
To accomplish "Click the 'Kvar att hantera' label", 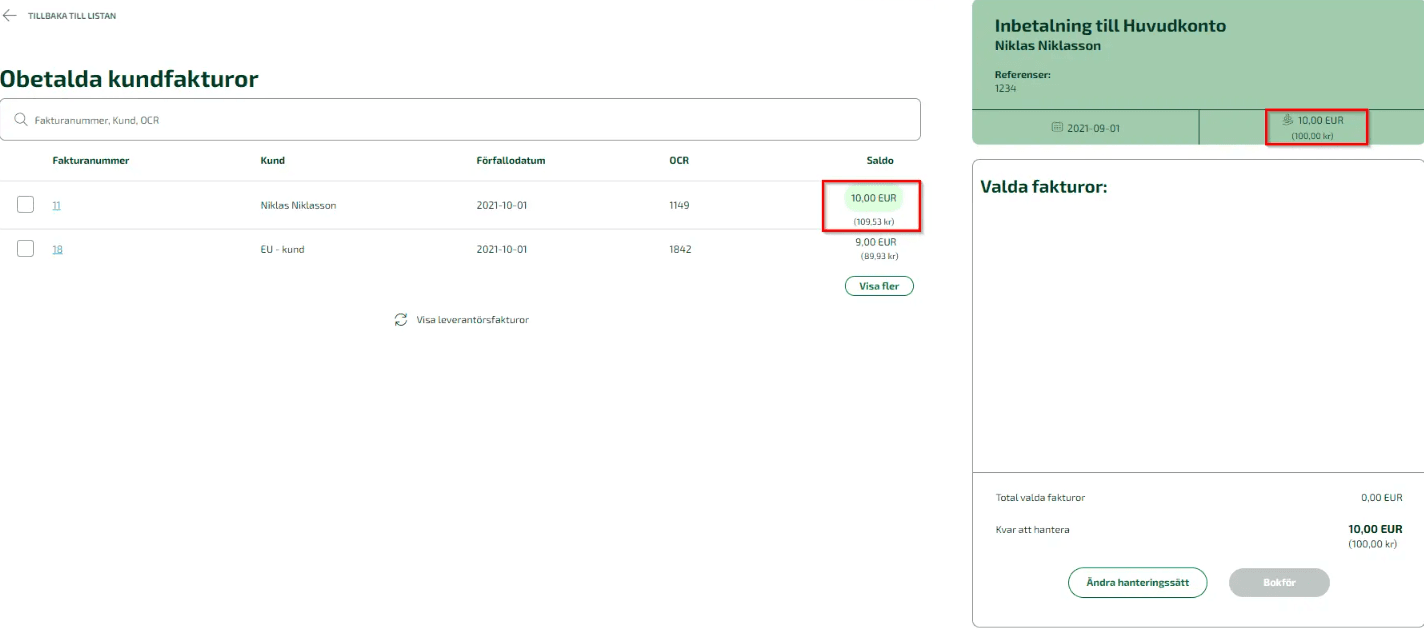I will [1032, 530].
